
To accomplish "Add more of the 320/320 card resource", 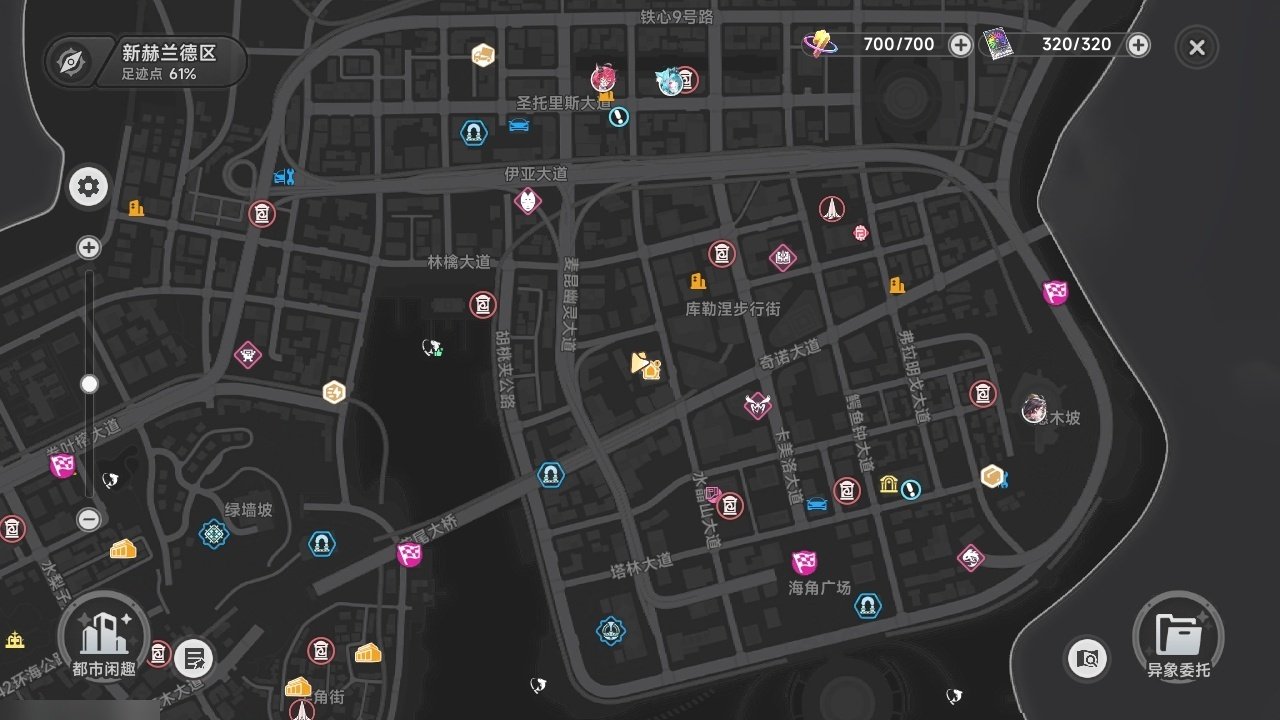I will tap(1138, 45).
